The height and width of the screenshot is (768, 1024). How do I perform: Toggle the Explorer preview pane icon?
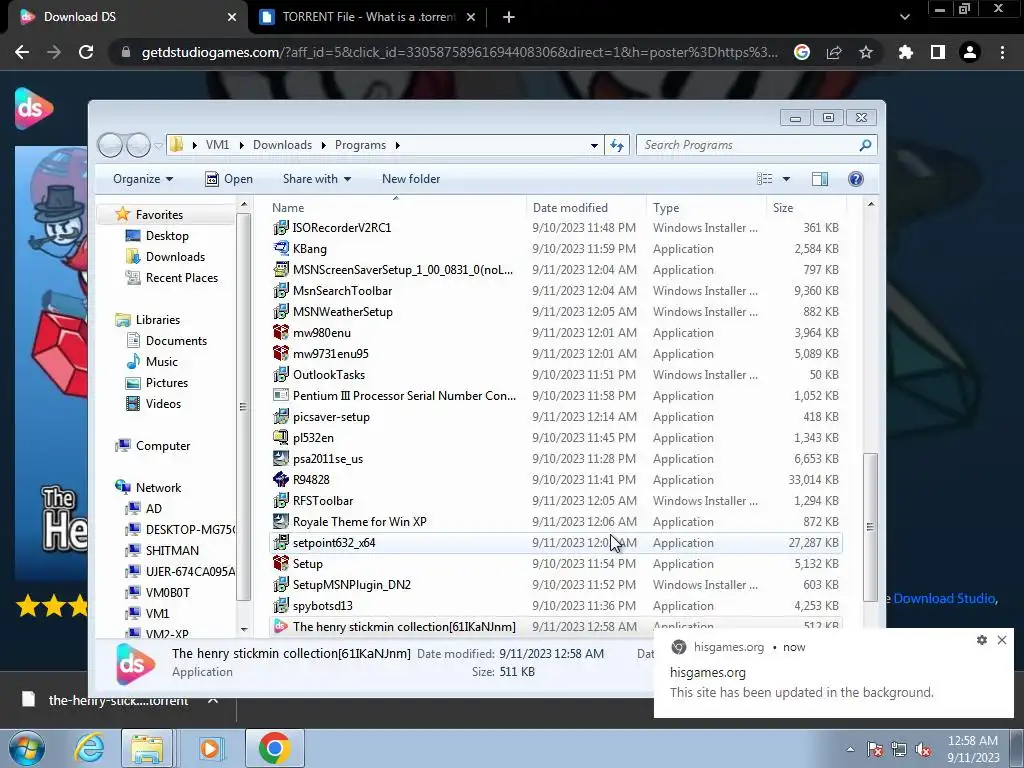point(820,179)
